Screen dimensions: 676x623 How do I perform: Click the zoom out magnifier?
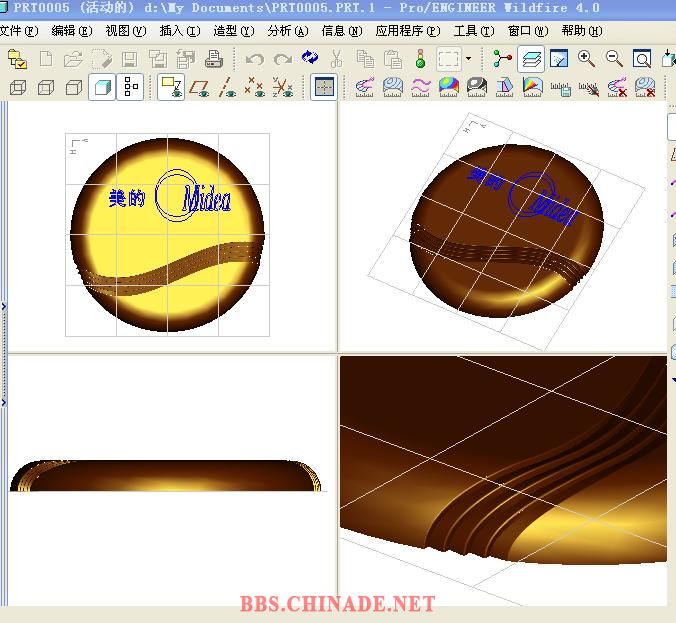pyautogui.click(x=614, y=59)
